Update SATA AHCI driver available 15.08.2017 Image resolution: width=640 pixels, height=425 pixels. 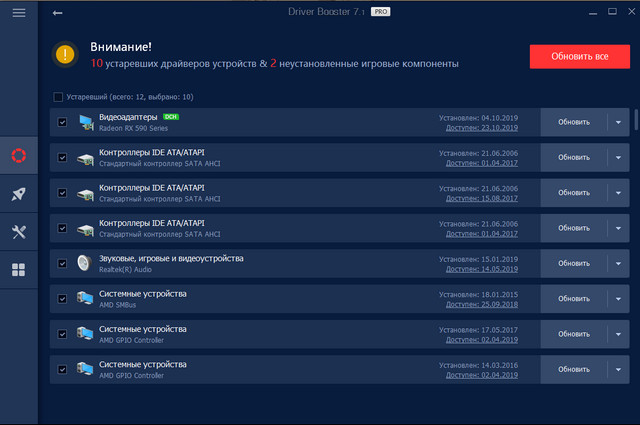574,193
